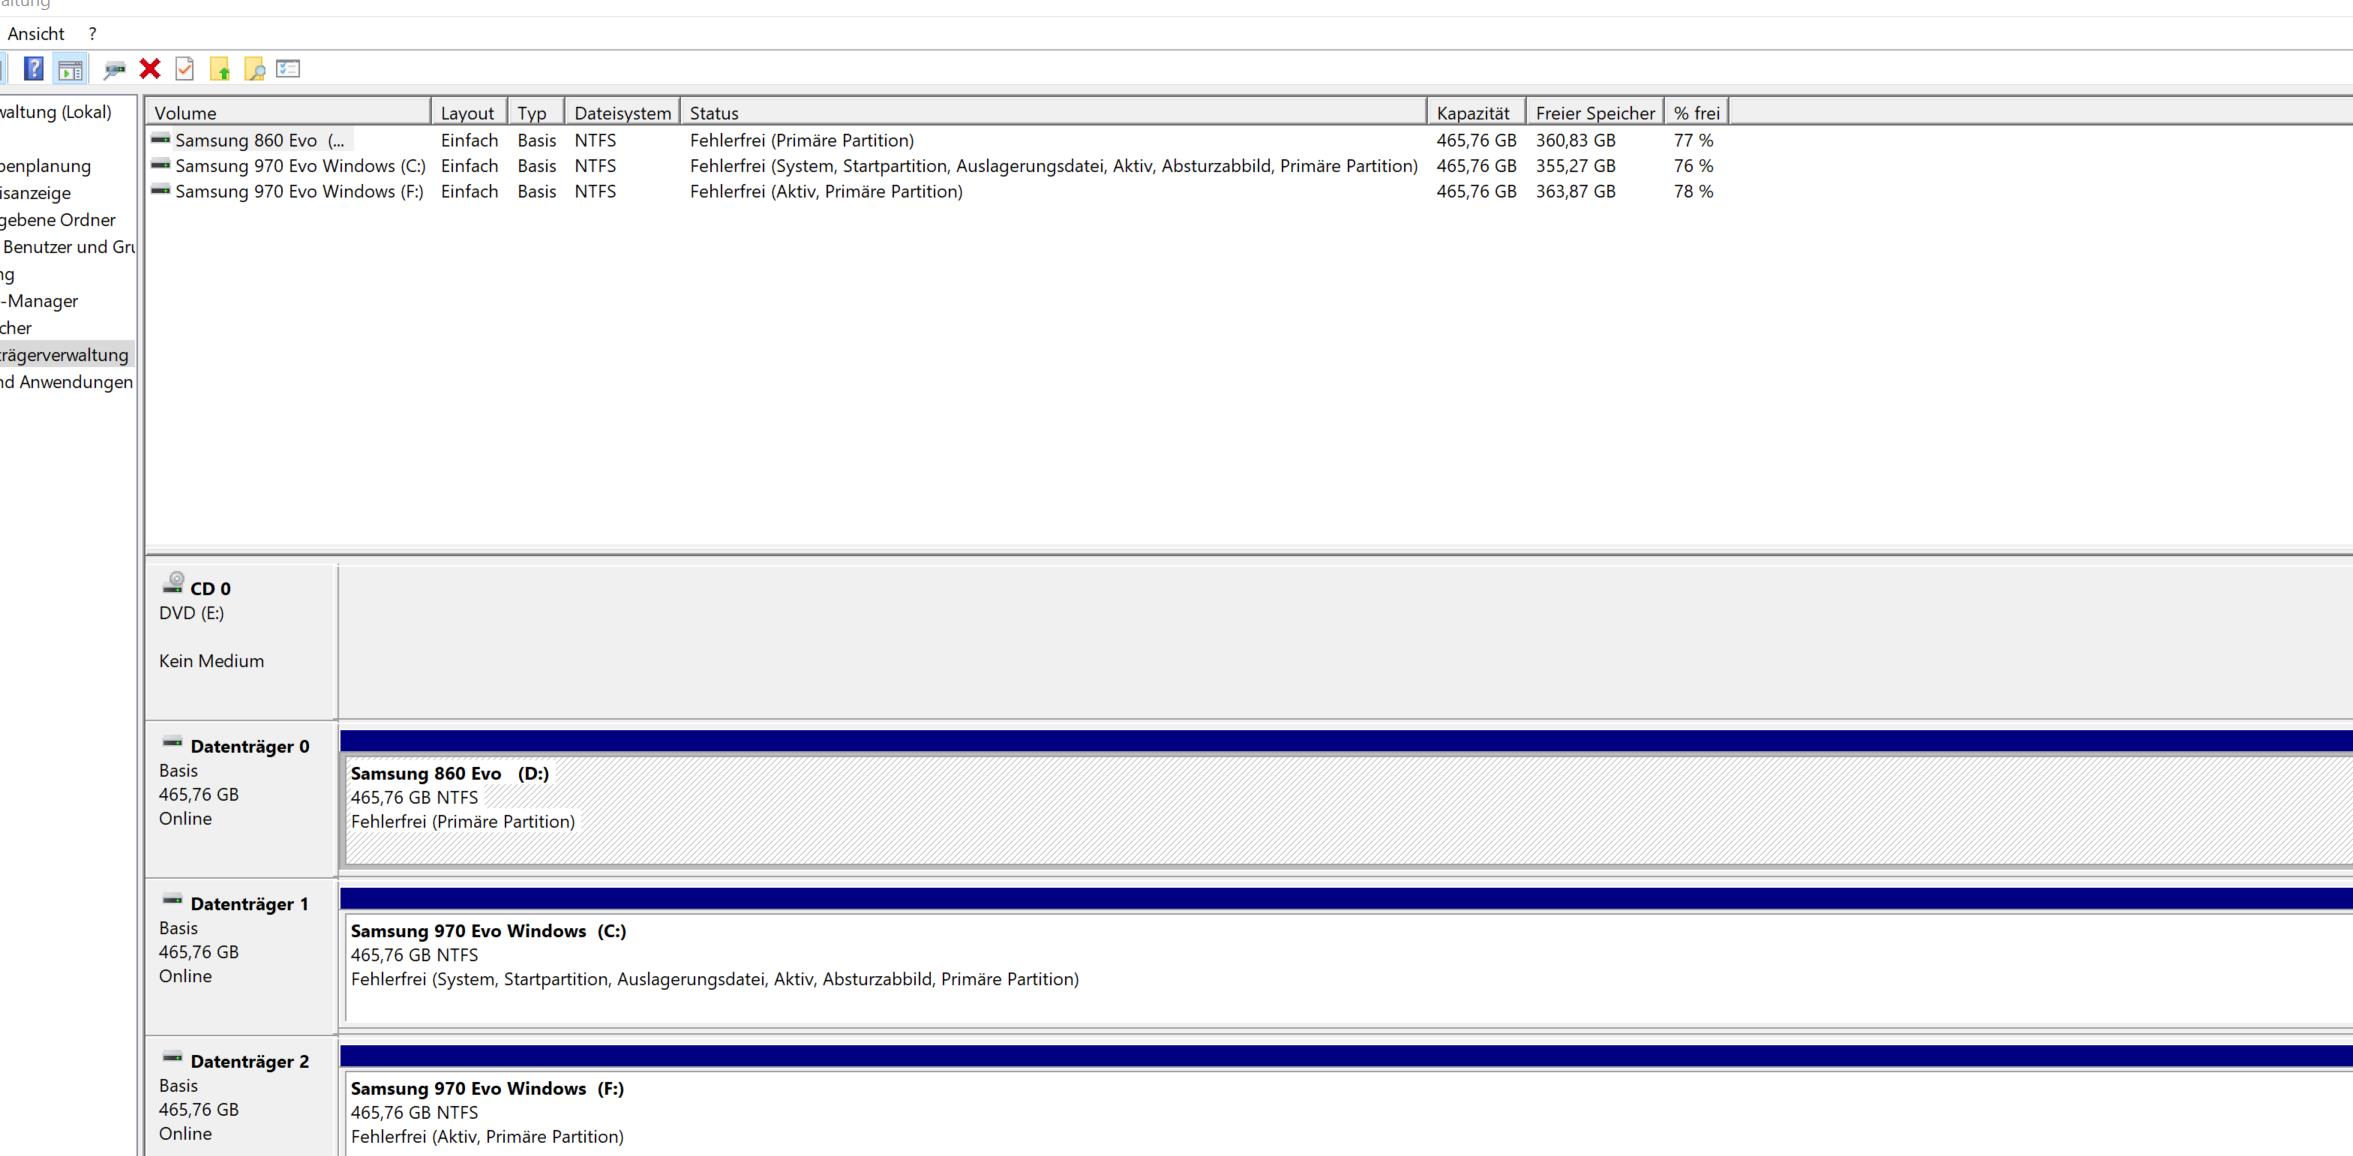Image resolution: width=2353 pixels, height=1156 pixels.
Task: Click the red X delete icon
Action: (150, 69)
